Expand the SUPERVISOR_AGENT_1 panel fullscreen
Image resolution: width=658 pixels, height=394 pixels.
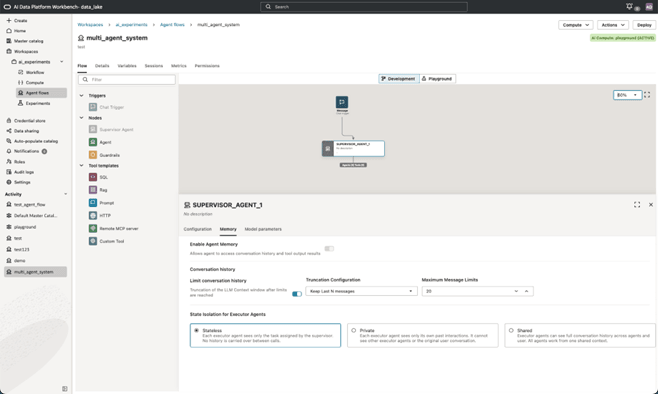pyautogui.click(x=637, y=205)
